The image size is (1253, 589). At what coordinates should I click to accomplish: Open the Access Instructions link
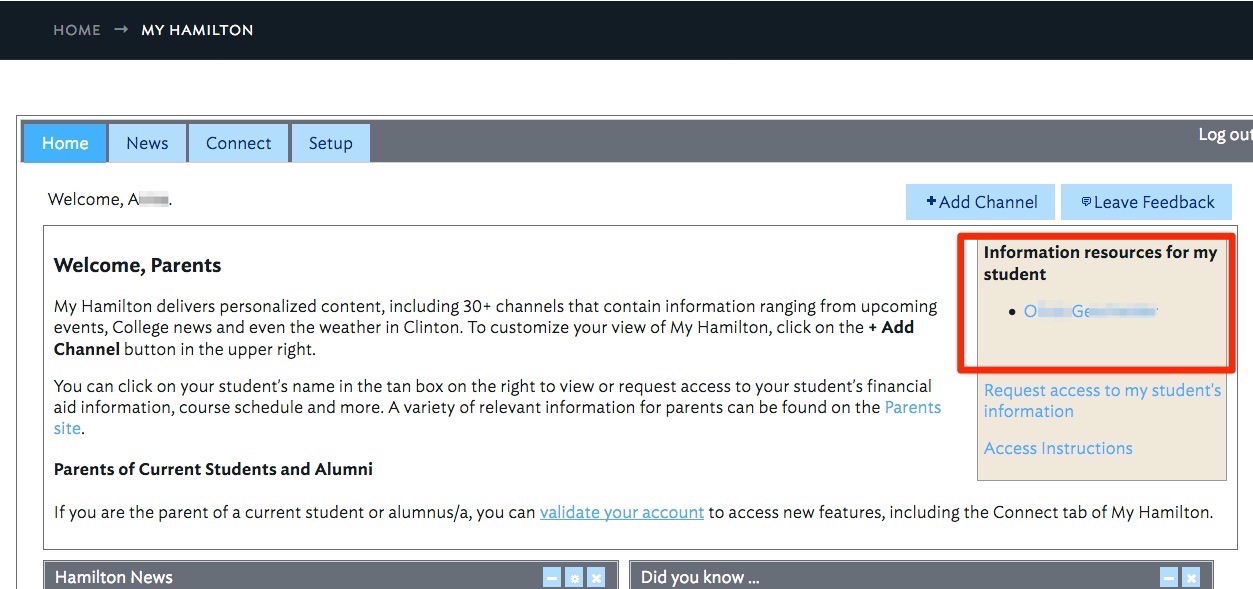(1058, 448)
